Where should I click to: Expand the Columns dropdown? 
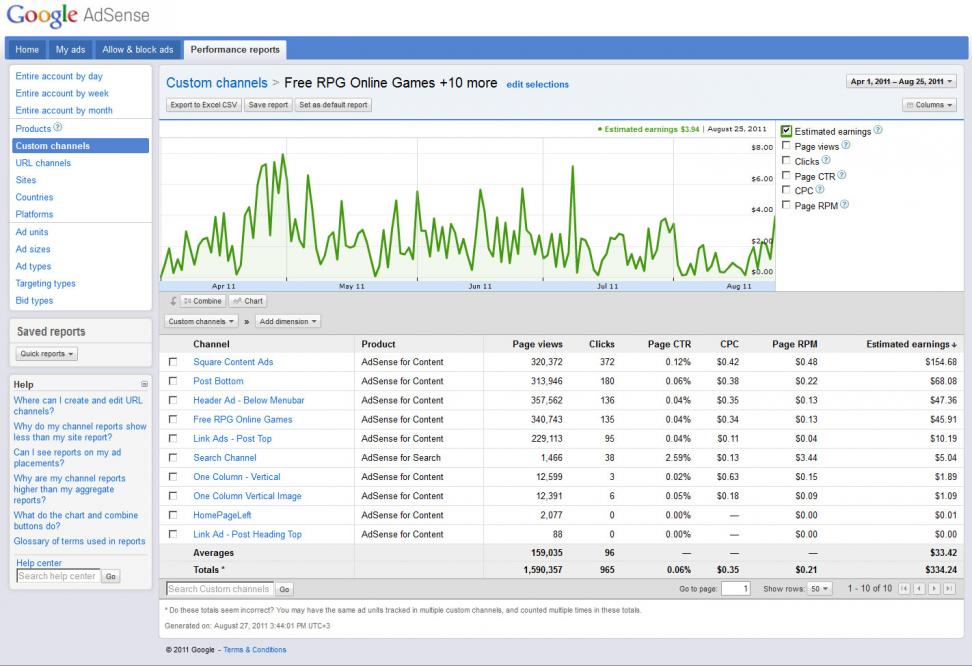click(x=929, y=105)
